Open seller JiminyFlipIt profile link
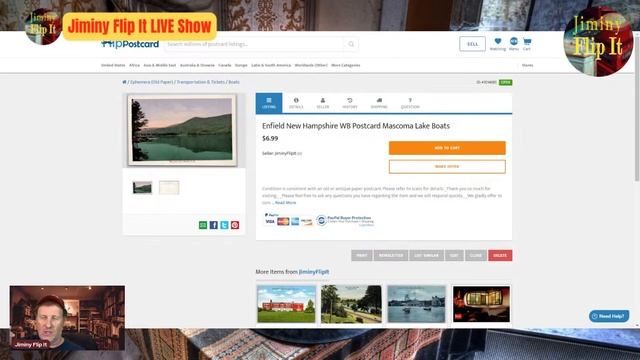Image resolution: width=640 pixels, height=360 pixels. [x=285, y=153]
